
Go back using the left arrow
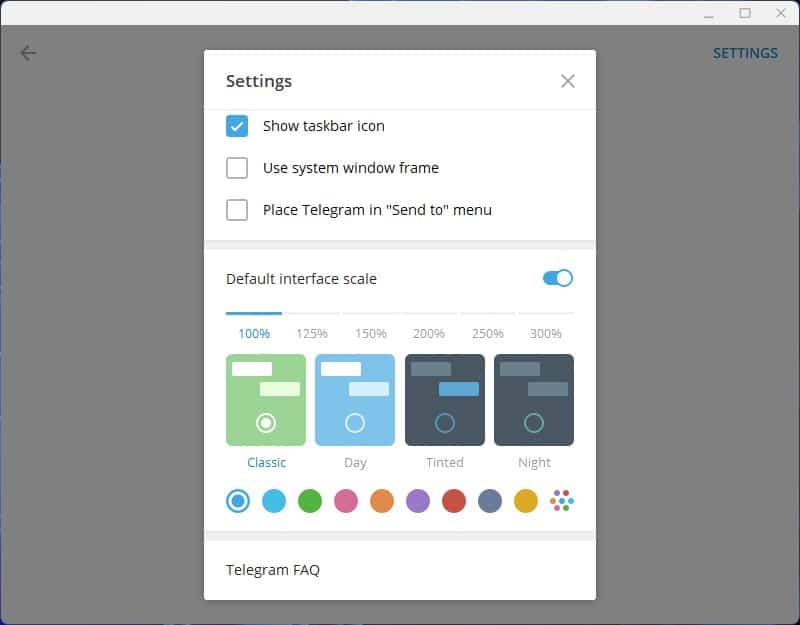pos(28,53)
